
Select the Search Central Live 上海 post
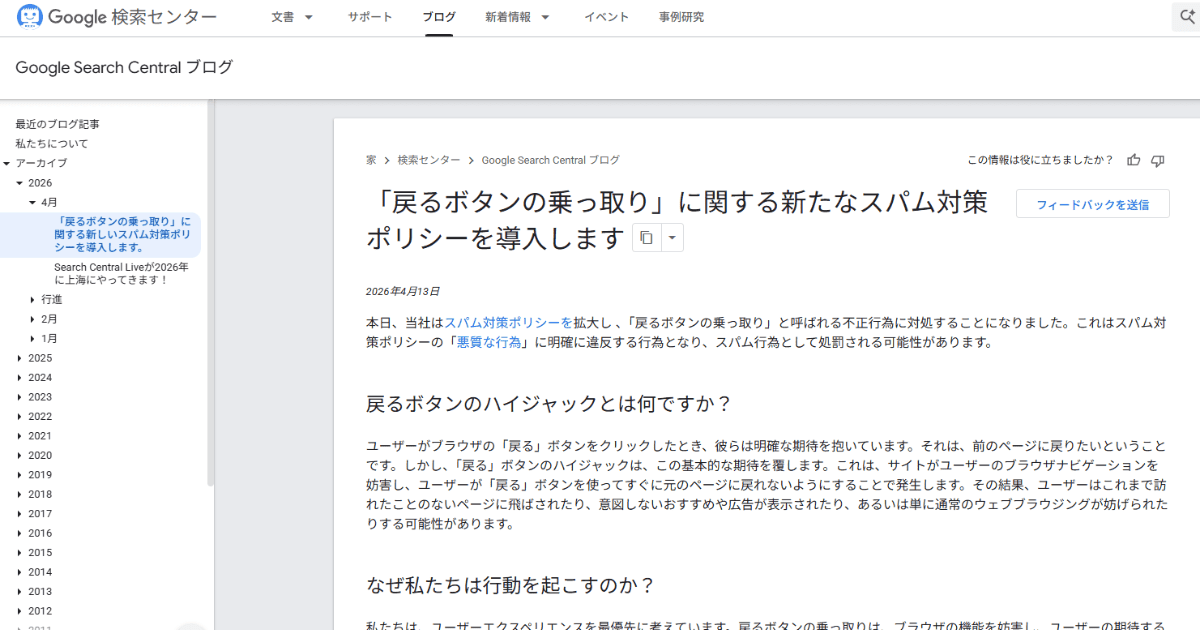pyautogui.click(x=120, y=273)
